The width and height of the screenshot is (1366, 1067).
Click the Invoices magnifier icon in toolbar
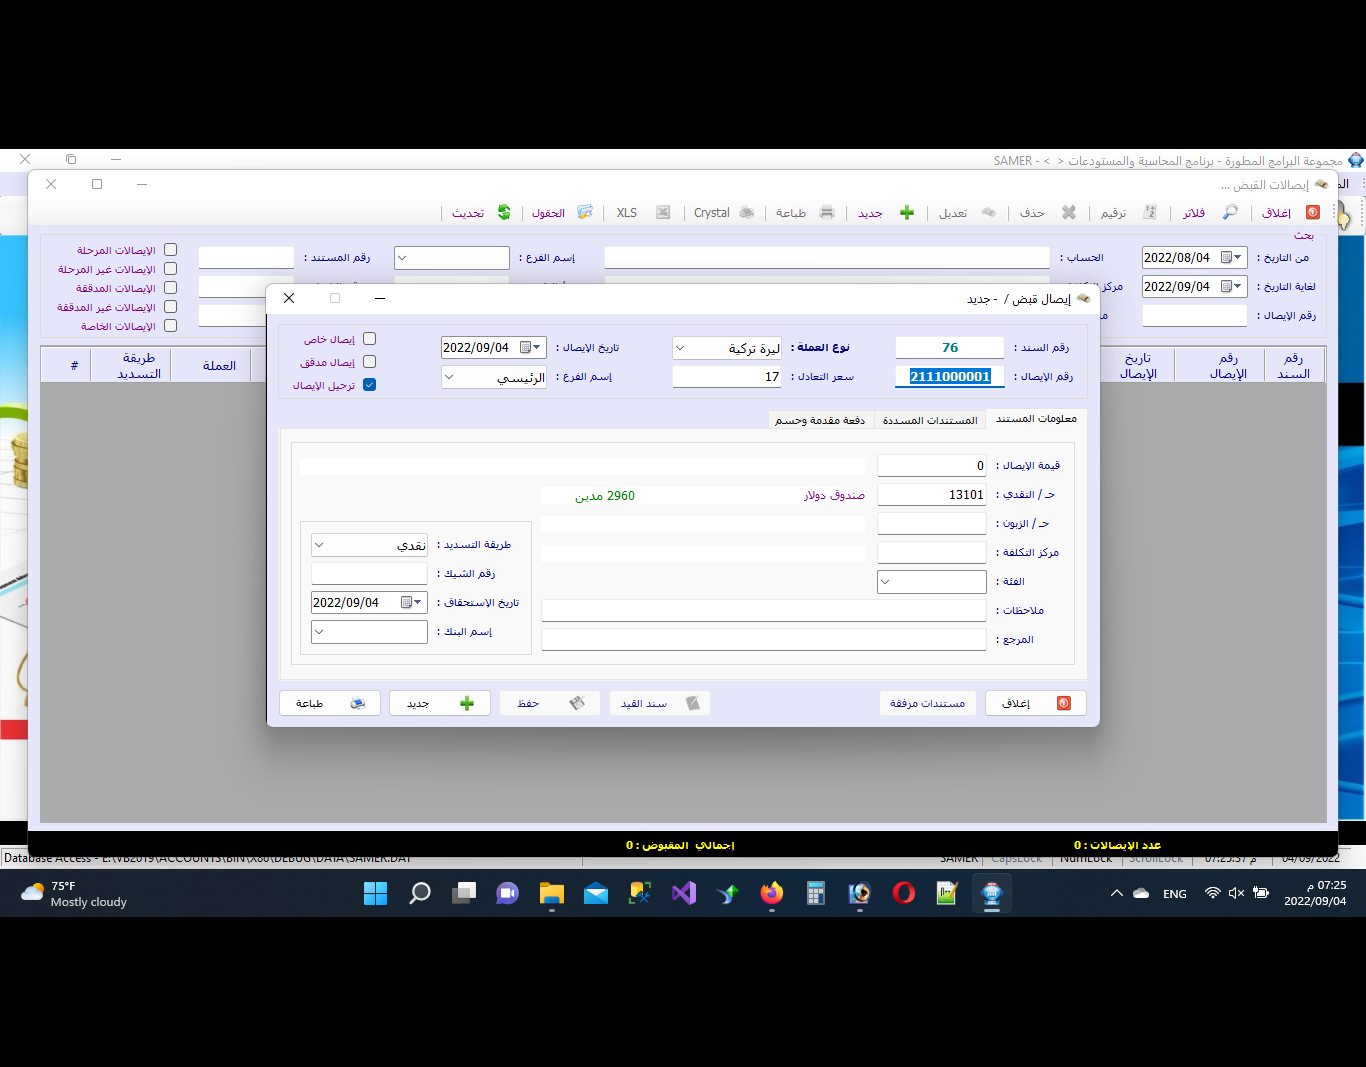tap(1230, 213)
